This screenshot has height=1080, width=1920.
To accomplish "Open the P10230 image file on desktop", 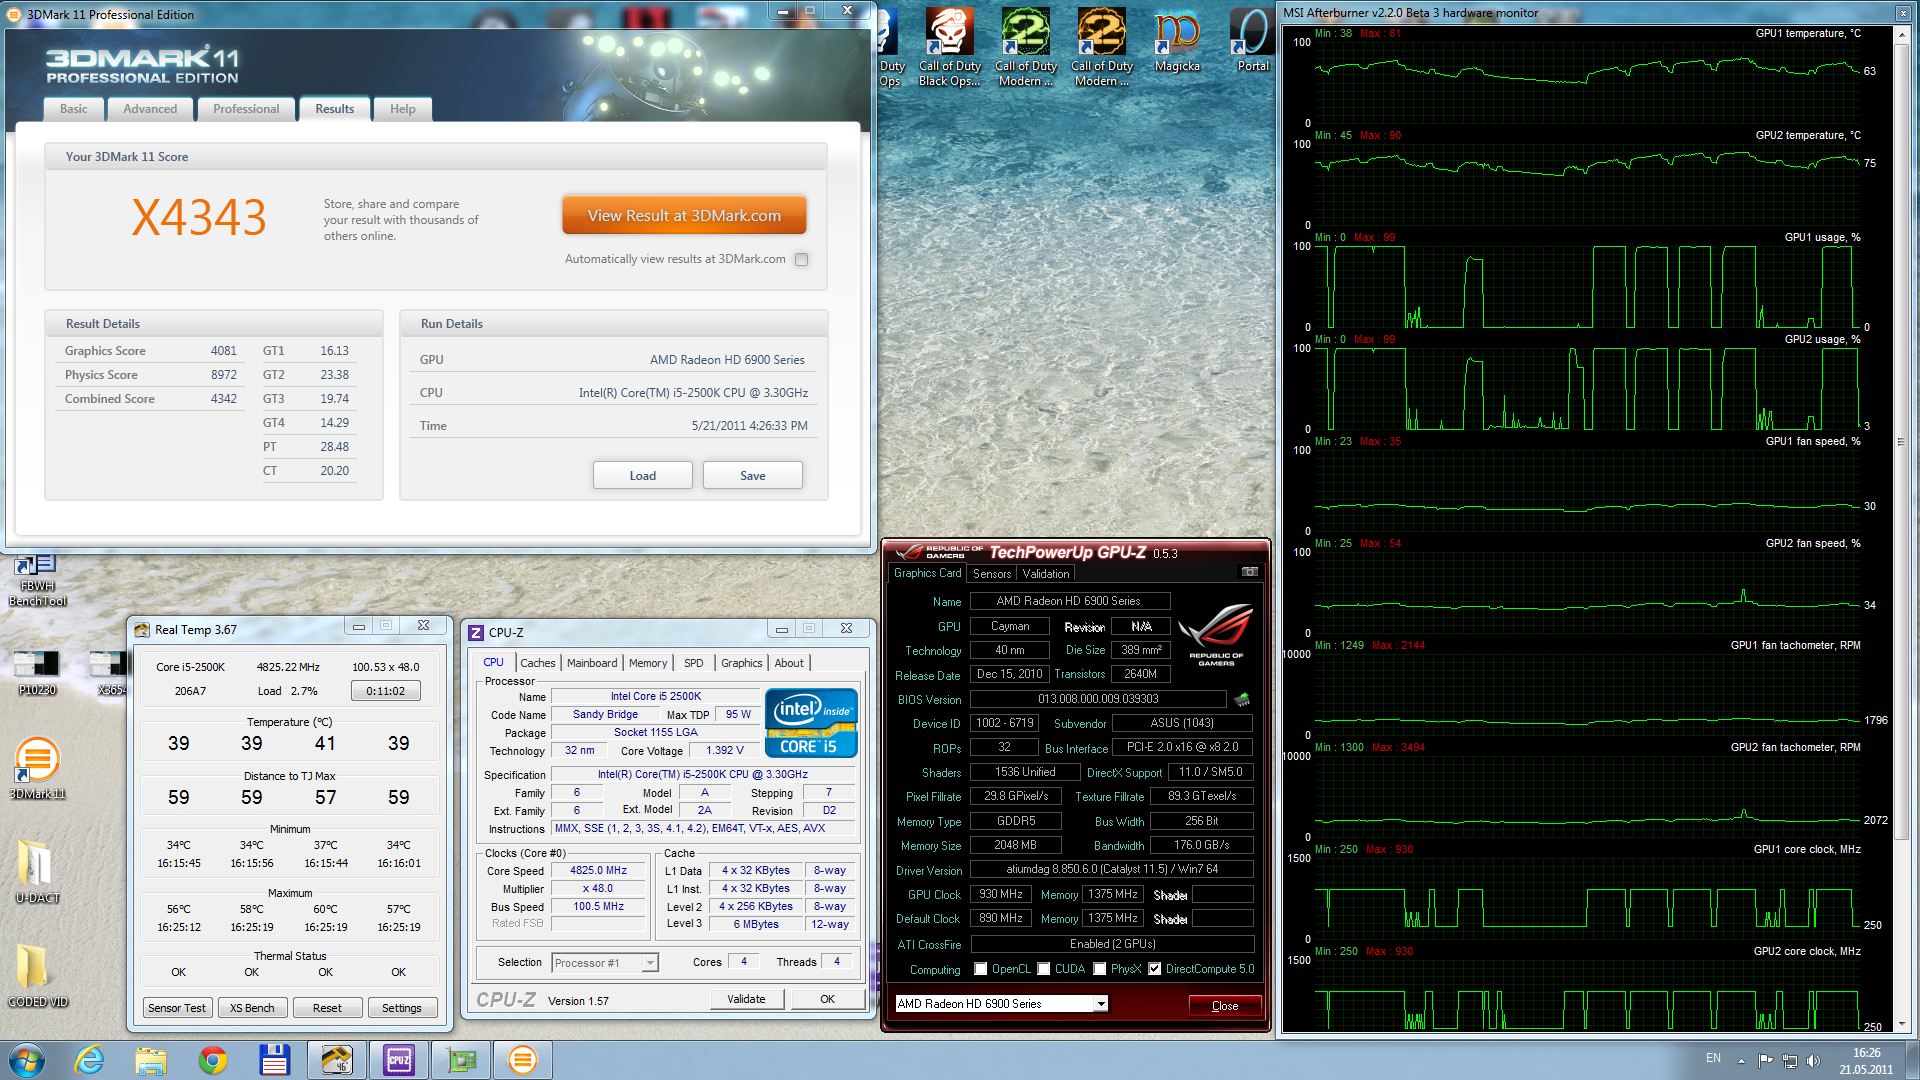I will (x=37, y=672).
